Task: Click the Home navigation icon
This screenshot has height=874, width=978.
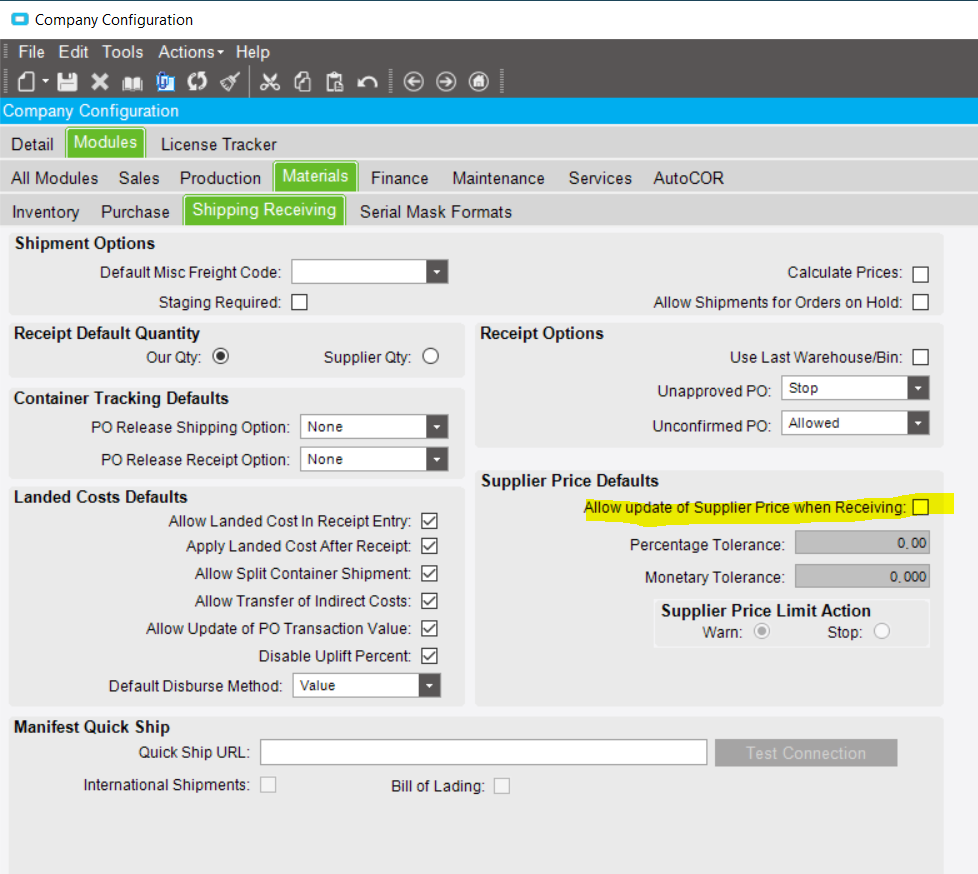Action: pyautogui.click(x=478, y=81)
